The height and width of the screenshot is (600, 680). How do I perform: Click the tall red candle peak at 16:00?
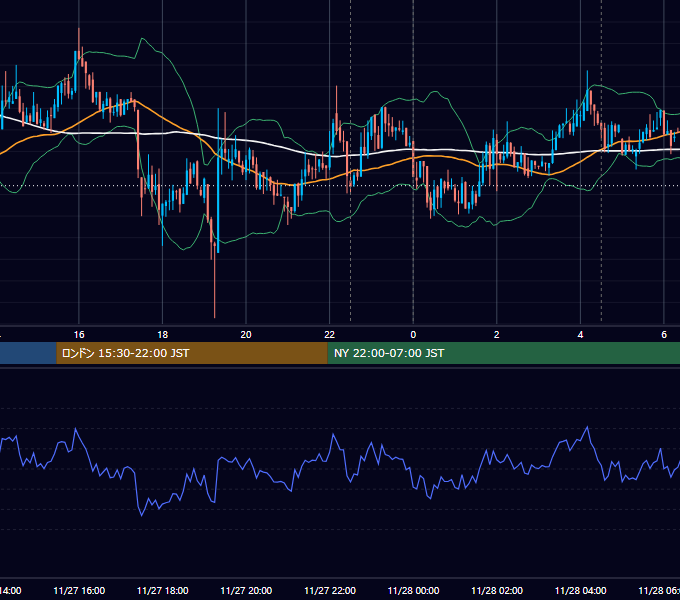79,43
